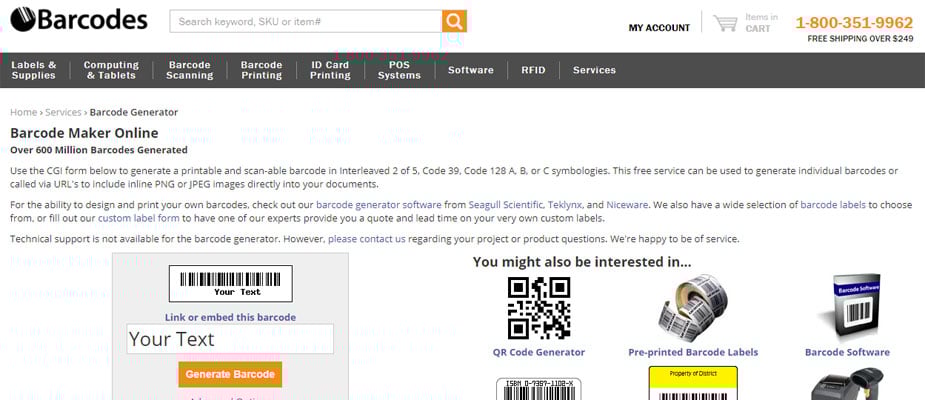Click the orange search magnifier button

(454, 21)
